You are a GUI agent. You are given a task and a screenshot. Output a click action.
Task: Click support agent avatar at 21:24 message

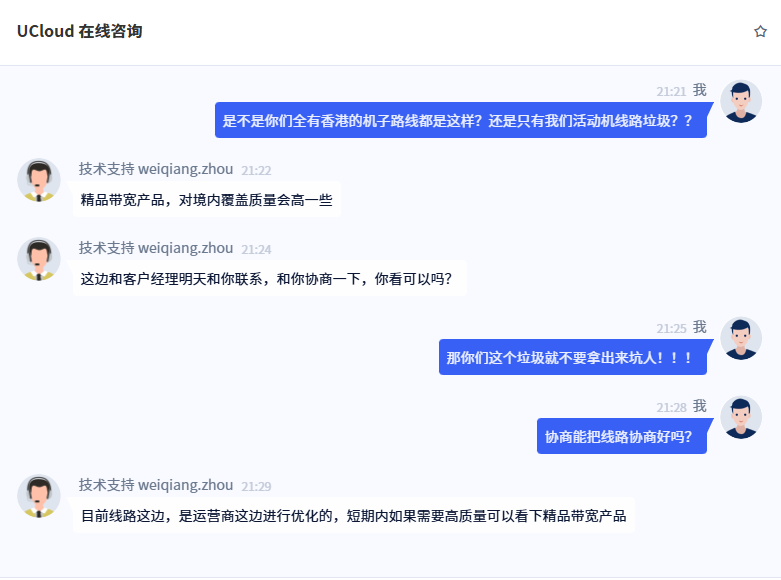click(39, 259)
